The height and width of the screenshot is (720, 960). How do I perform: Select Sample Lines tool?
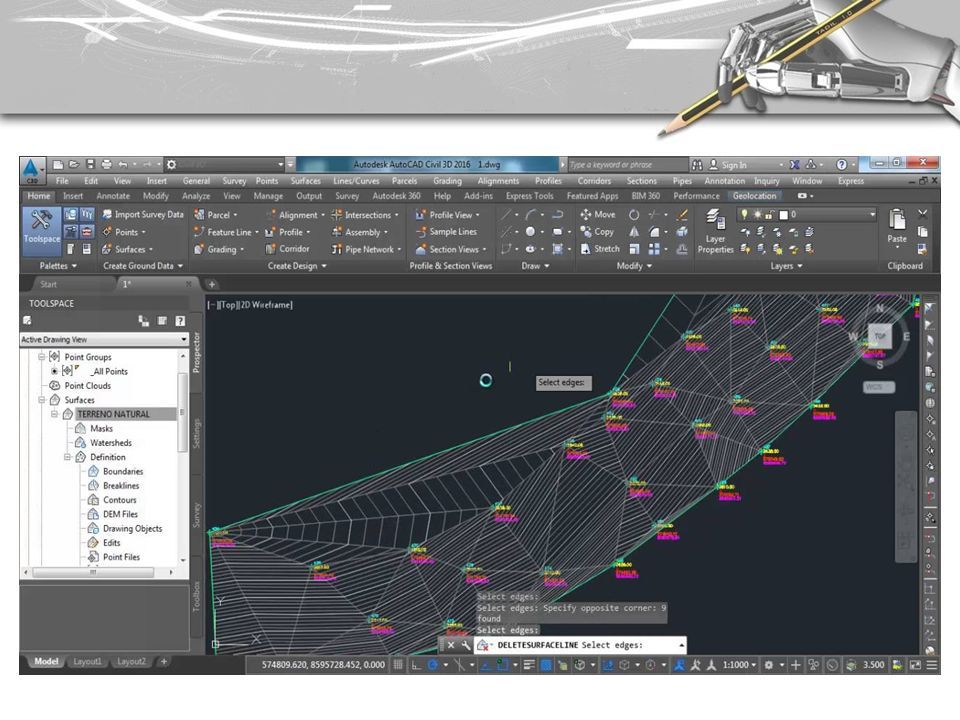click(446, 231)
